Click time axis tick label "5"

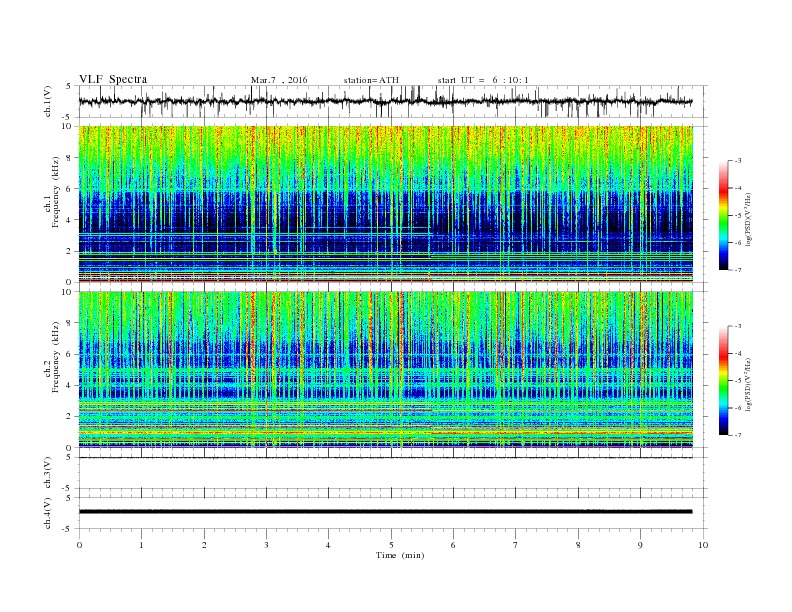391,545
